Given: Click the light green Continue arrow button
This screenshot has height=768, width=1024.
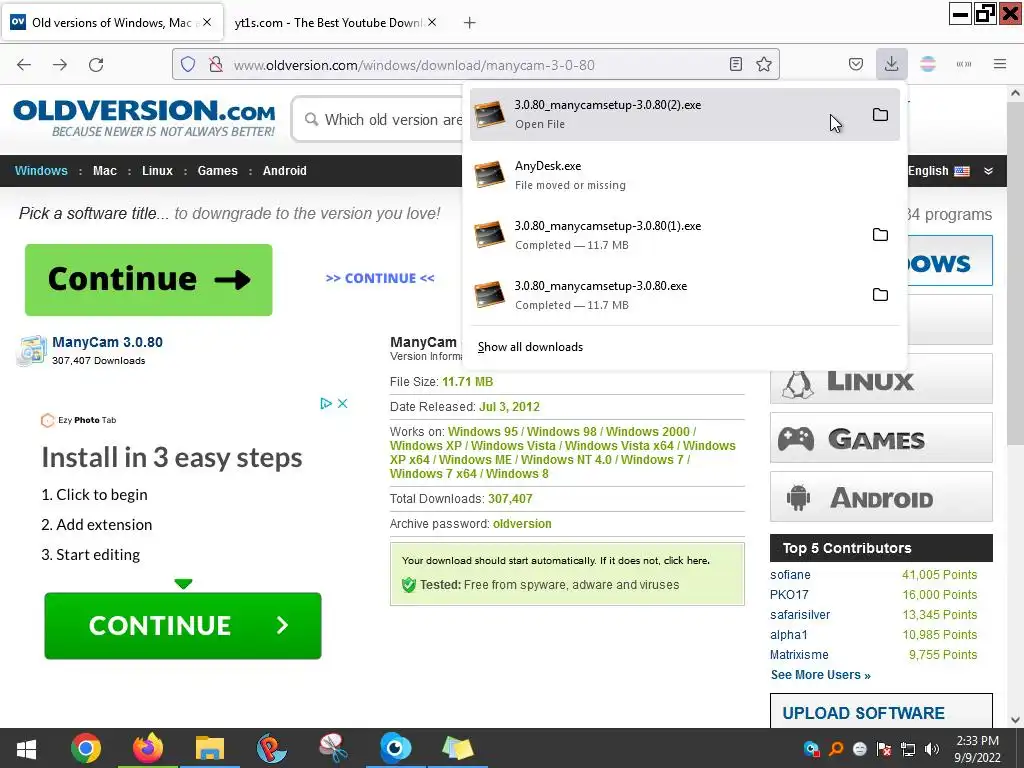Looking at the screenshot, I should (x=149, y=280).
